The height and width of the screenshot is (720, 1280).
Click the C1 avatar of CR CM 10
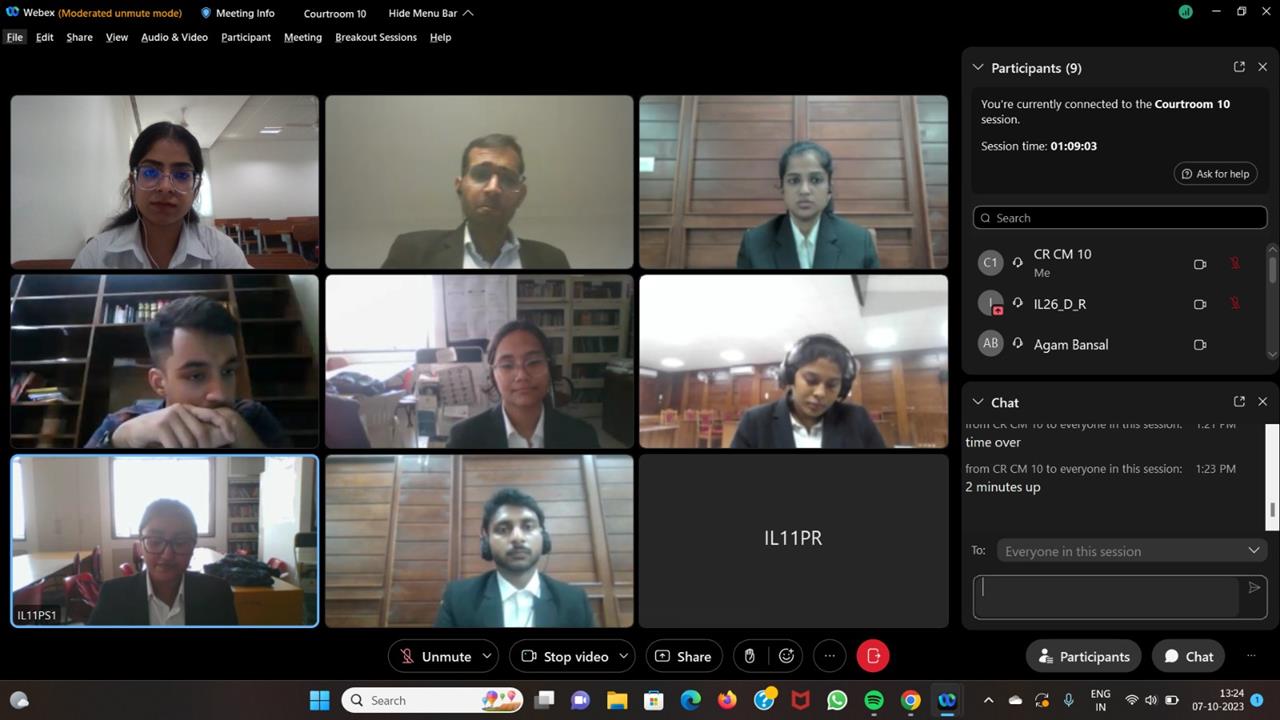(990, 263)
